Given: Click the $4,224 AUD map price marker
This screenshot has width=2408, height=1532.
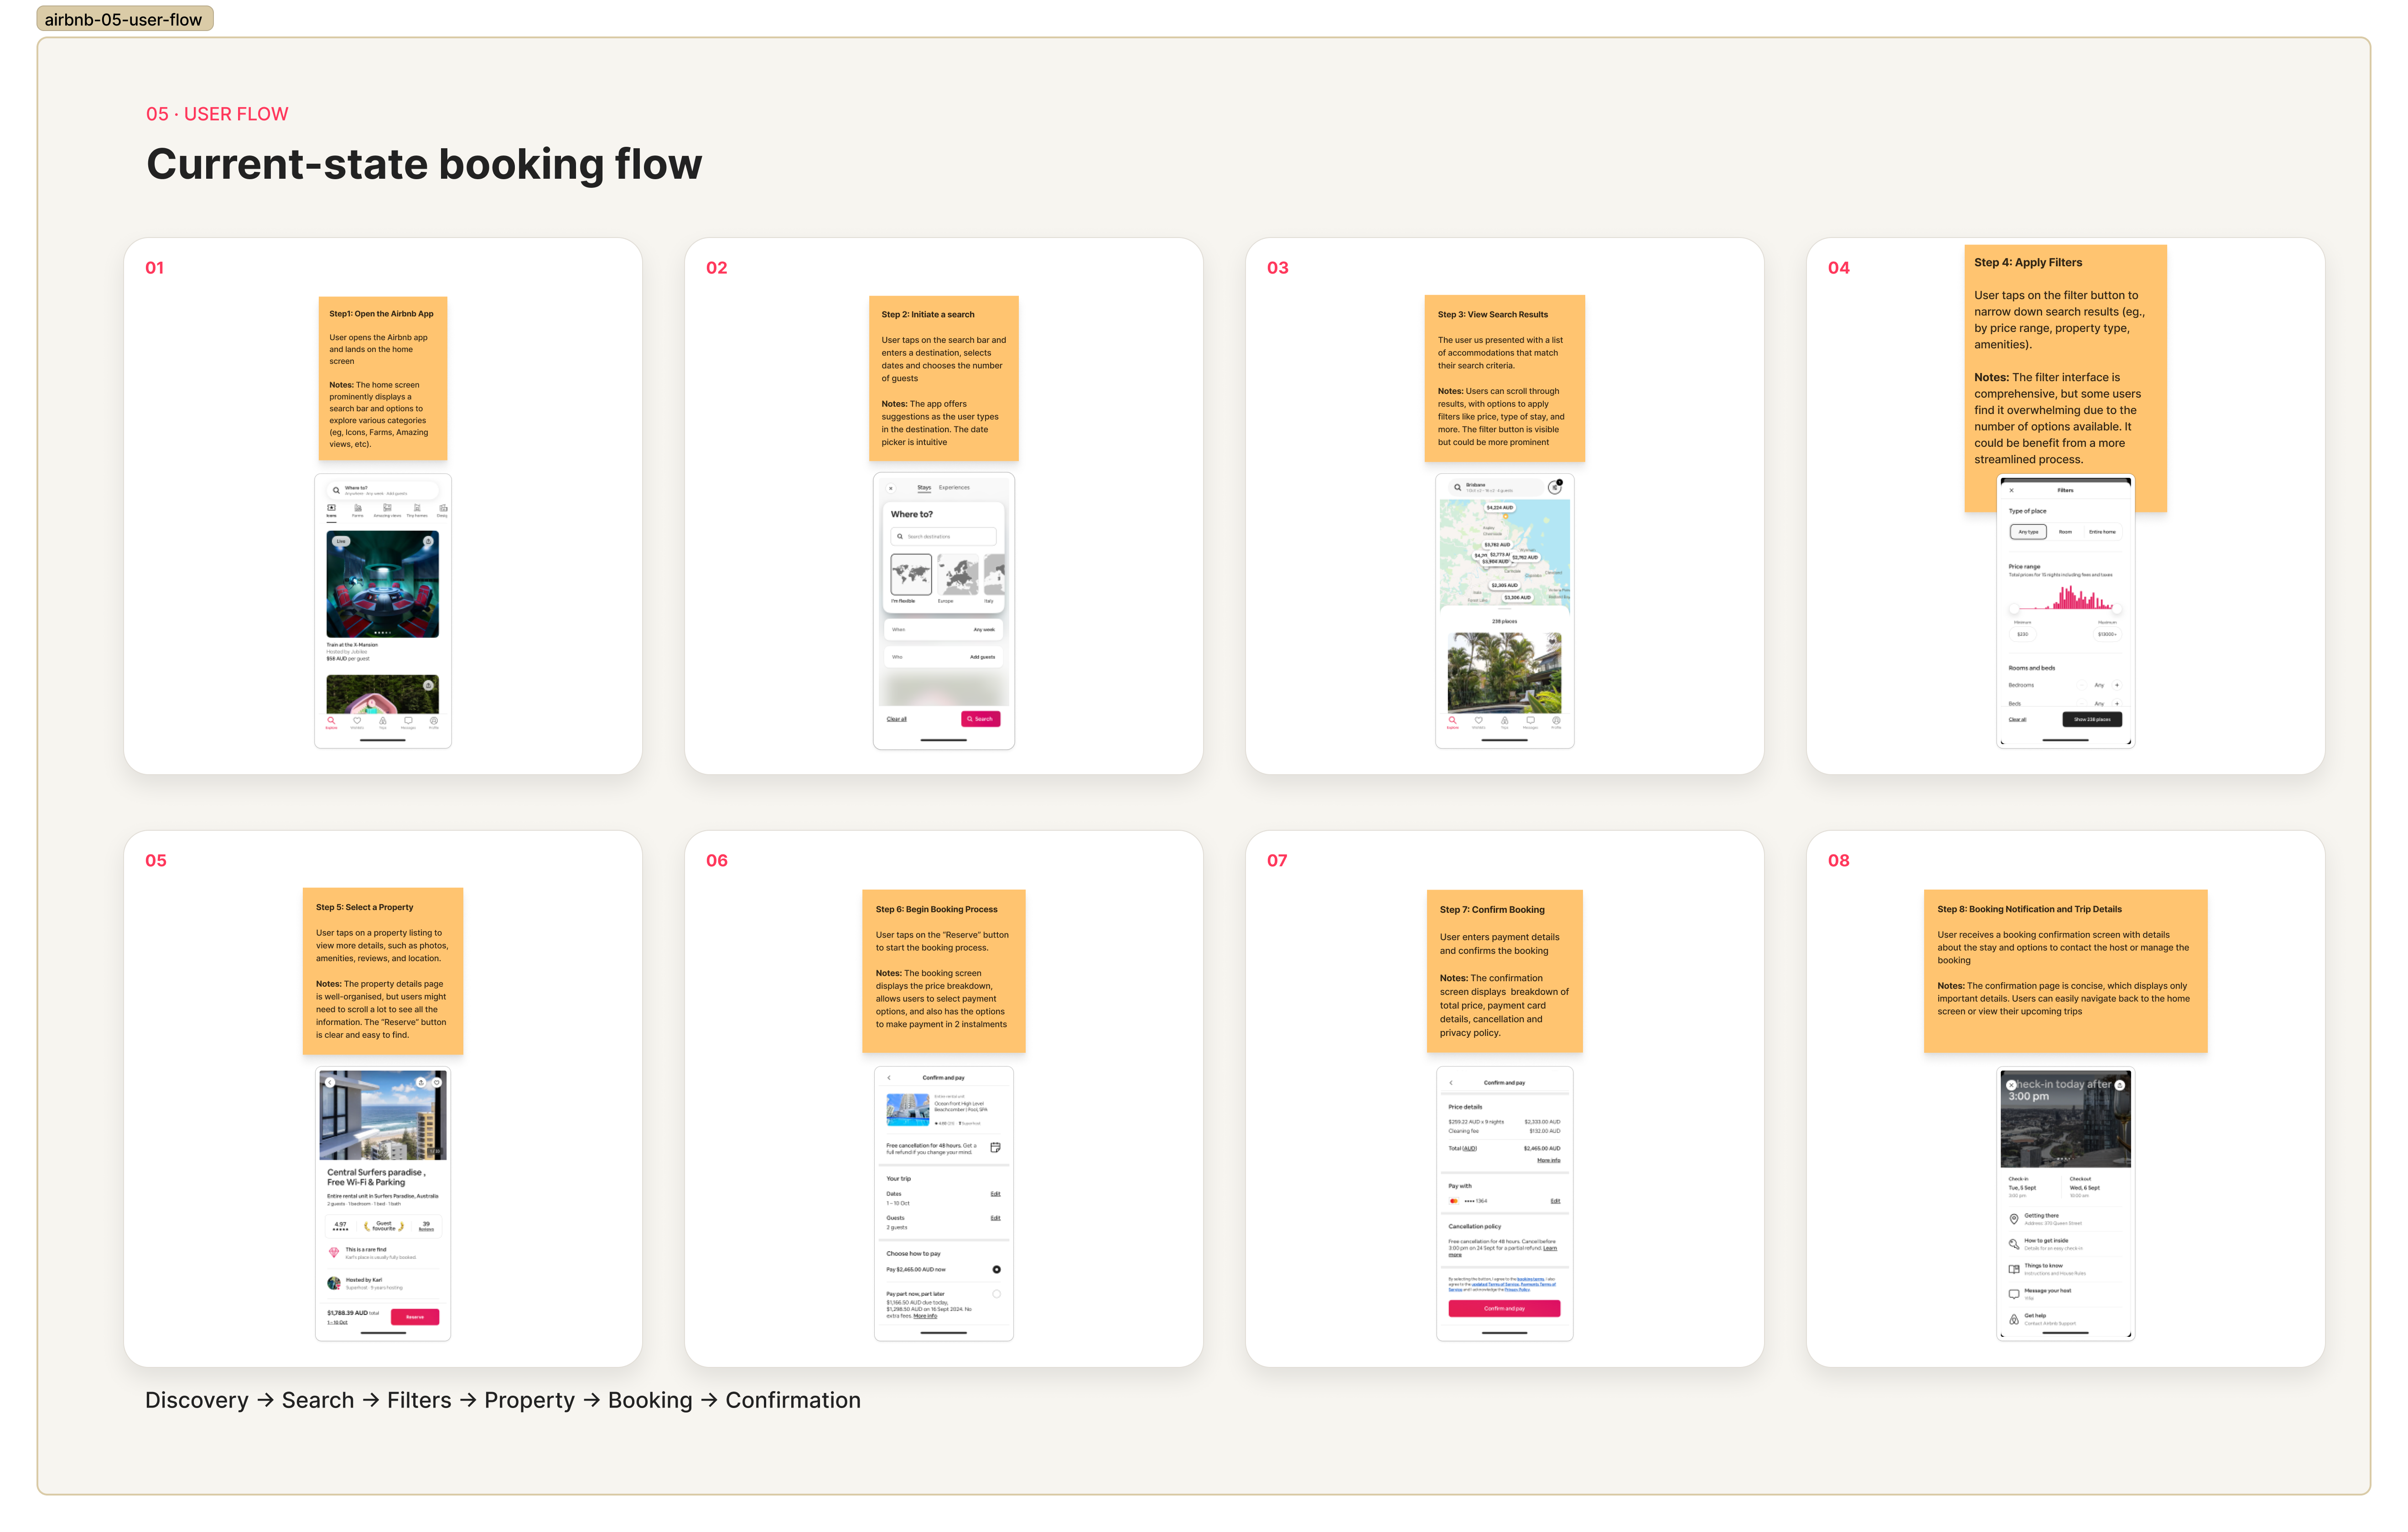Looking at the screenshot, I should tap(1500, 508).
